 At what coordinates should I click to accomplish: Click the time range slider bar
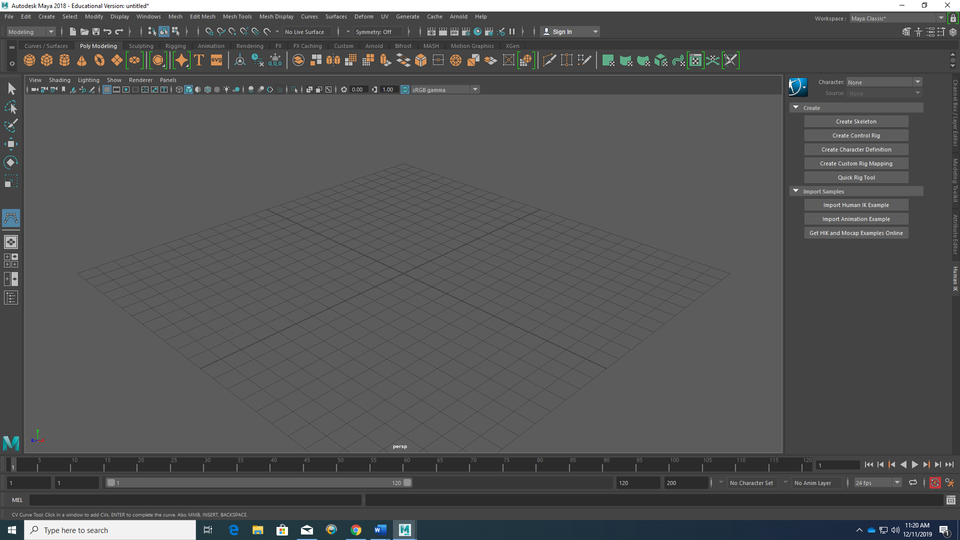click(258, 483)
